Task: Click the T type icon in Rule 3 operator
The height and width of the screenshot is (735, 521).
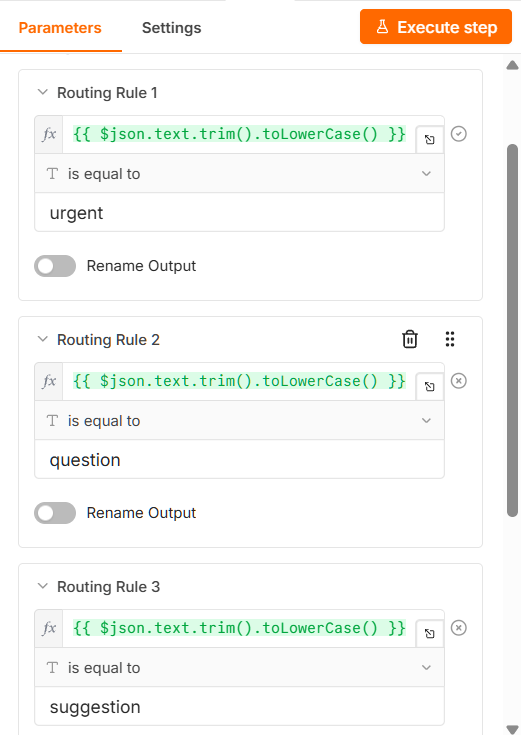Action: [x=53, y=668]
